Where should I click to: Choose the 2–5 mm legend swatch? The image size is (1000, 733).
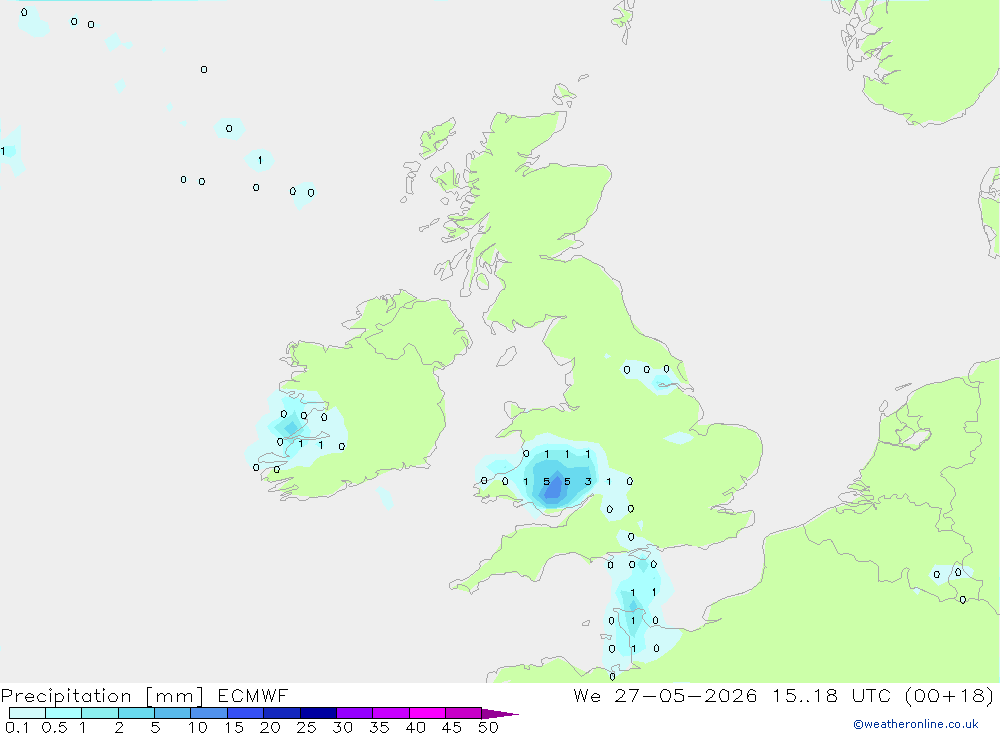(x=136, y=713)
